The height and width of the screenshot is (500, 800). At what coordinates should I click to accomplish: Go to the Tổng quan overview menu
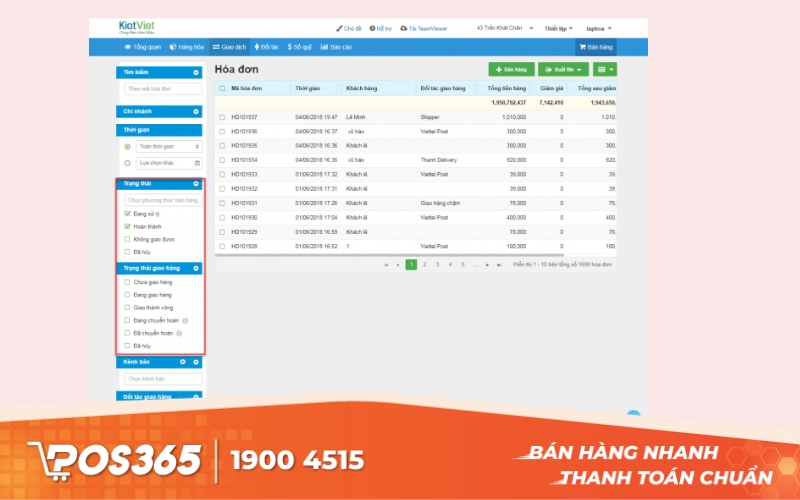[143, 47]
